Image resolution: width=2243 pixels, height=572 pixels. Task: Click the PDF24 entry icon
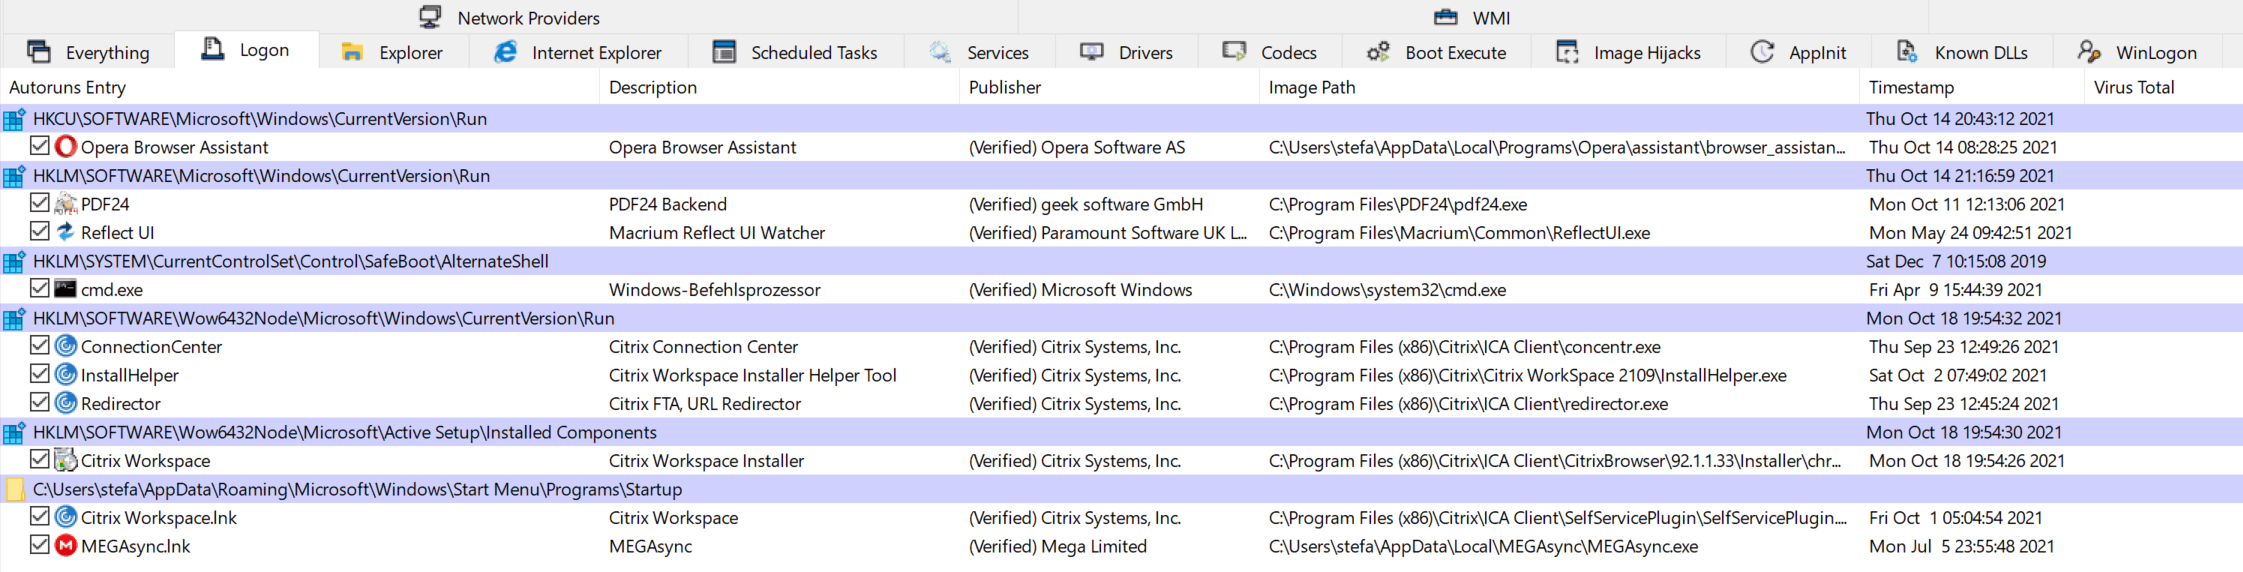pyautogui.click(x=66, y=204)
